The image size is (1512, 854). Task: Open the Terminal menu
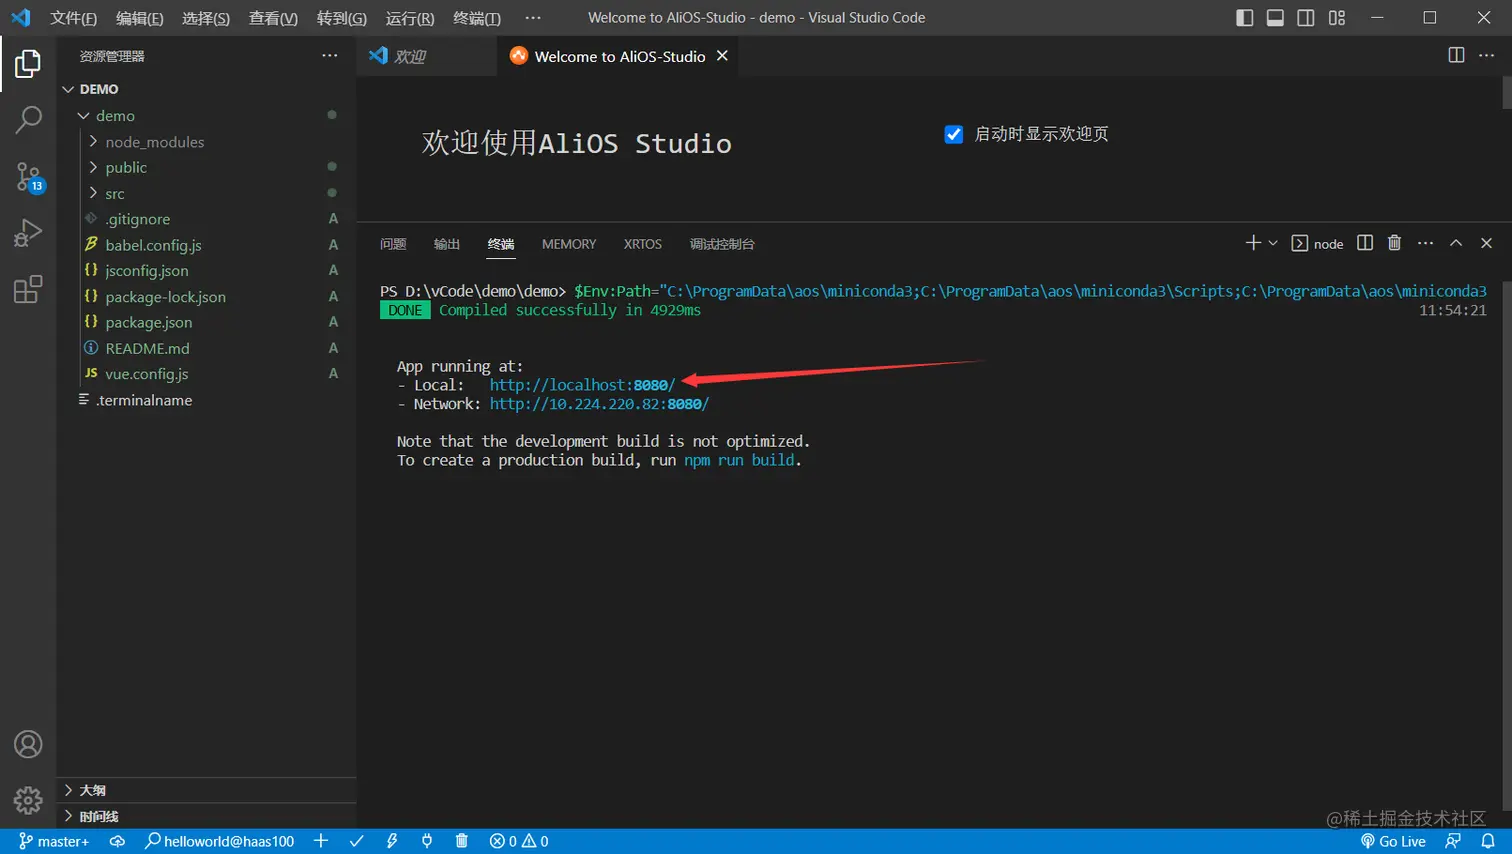(477, 18)
